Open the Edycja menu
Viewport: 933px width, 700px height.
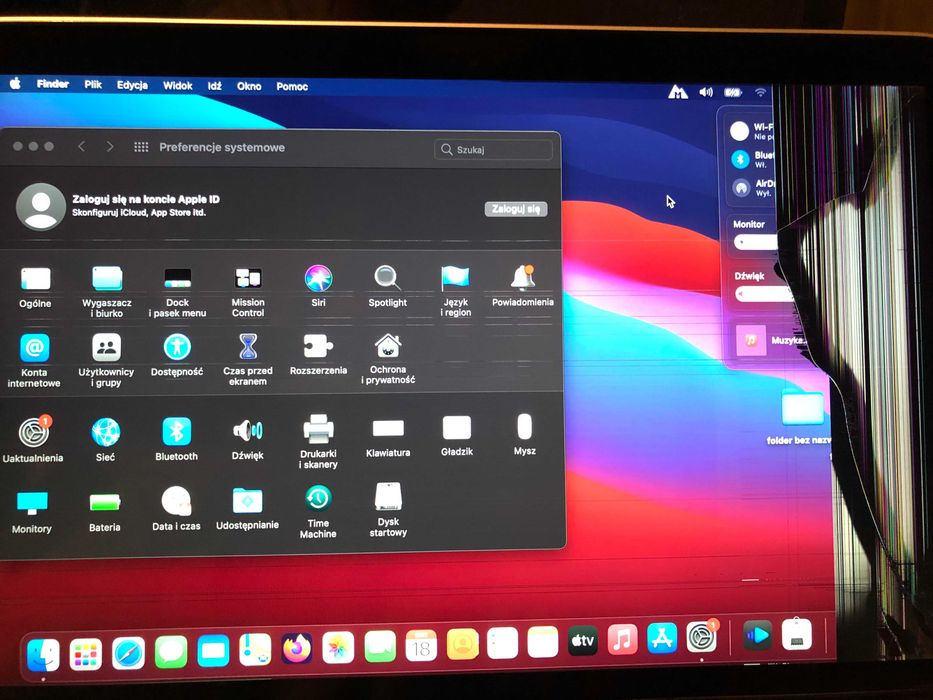[x=132, y=85]
